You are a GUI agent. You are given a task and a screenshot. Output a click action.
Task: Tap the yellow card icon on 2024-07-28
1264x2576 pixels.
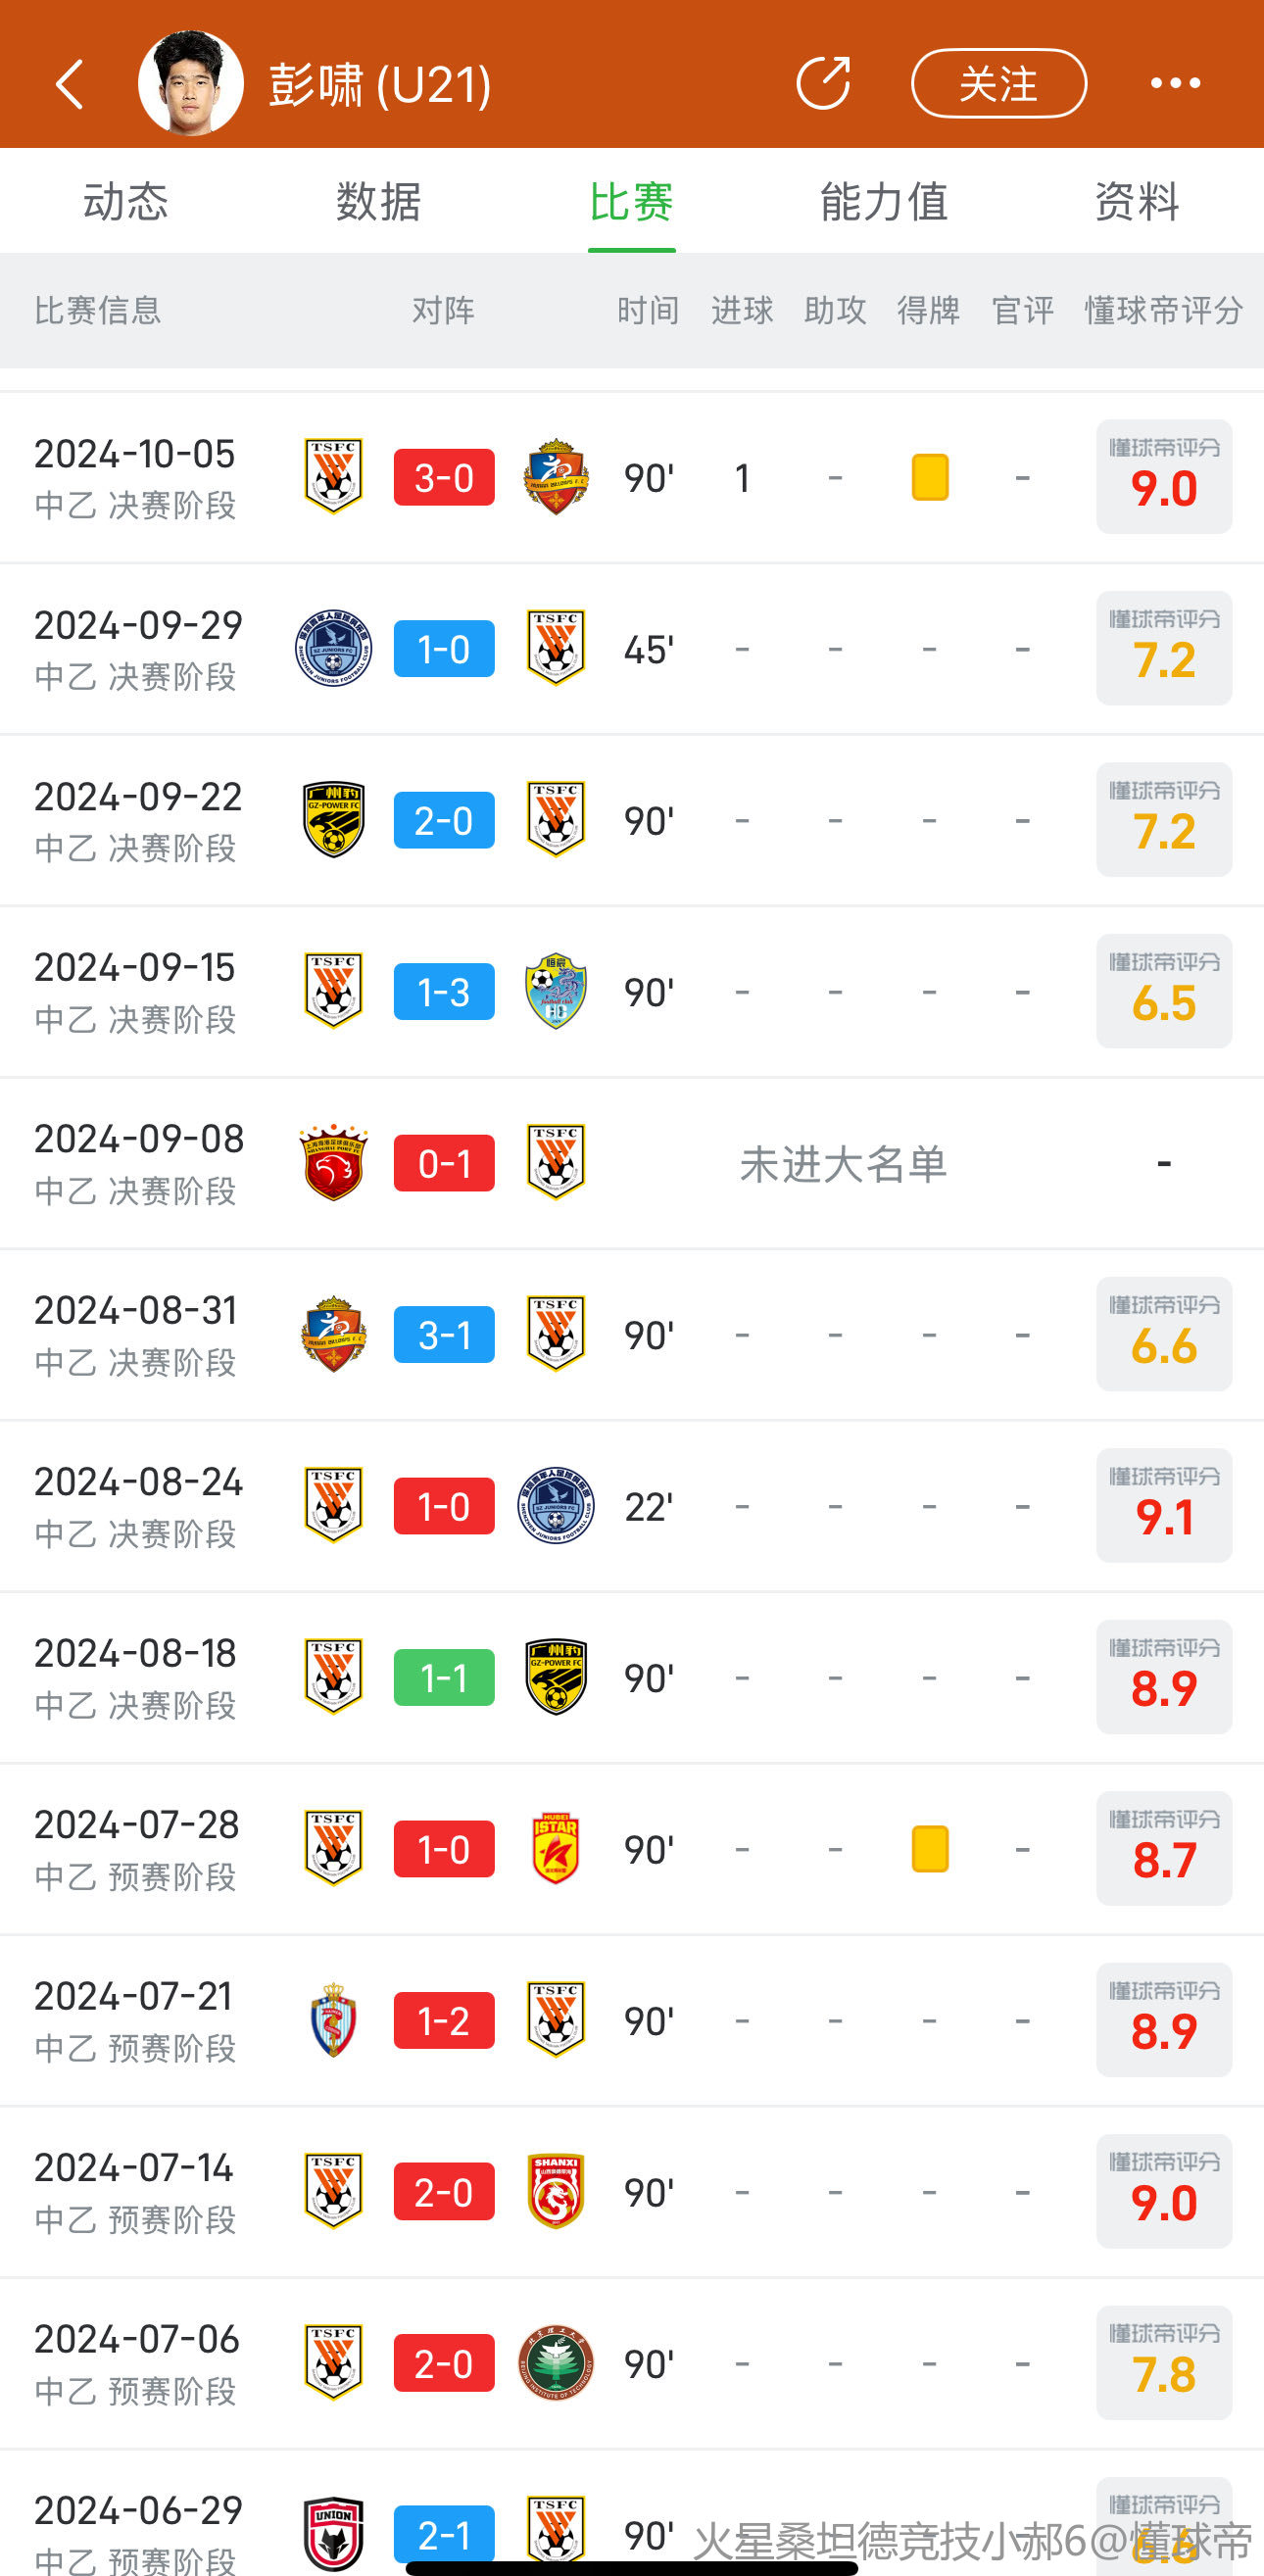pos(930,1849)
